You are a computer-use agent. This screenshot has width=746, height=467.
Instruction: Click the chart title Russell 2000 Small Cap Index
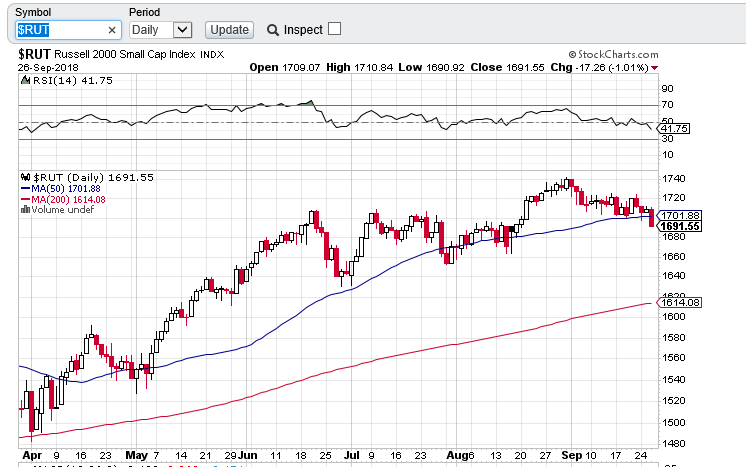125,54
